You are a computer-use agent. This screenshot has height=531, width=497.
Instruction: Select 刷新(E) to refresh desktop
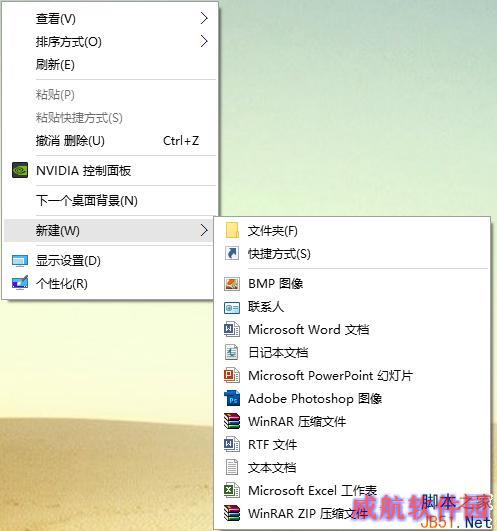(x=109, y=64)
